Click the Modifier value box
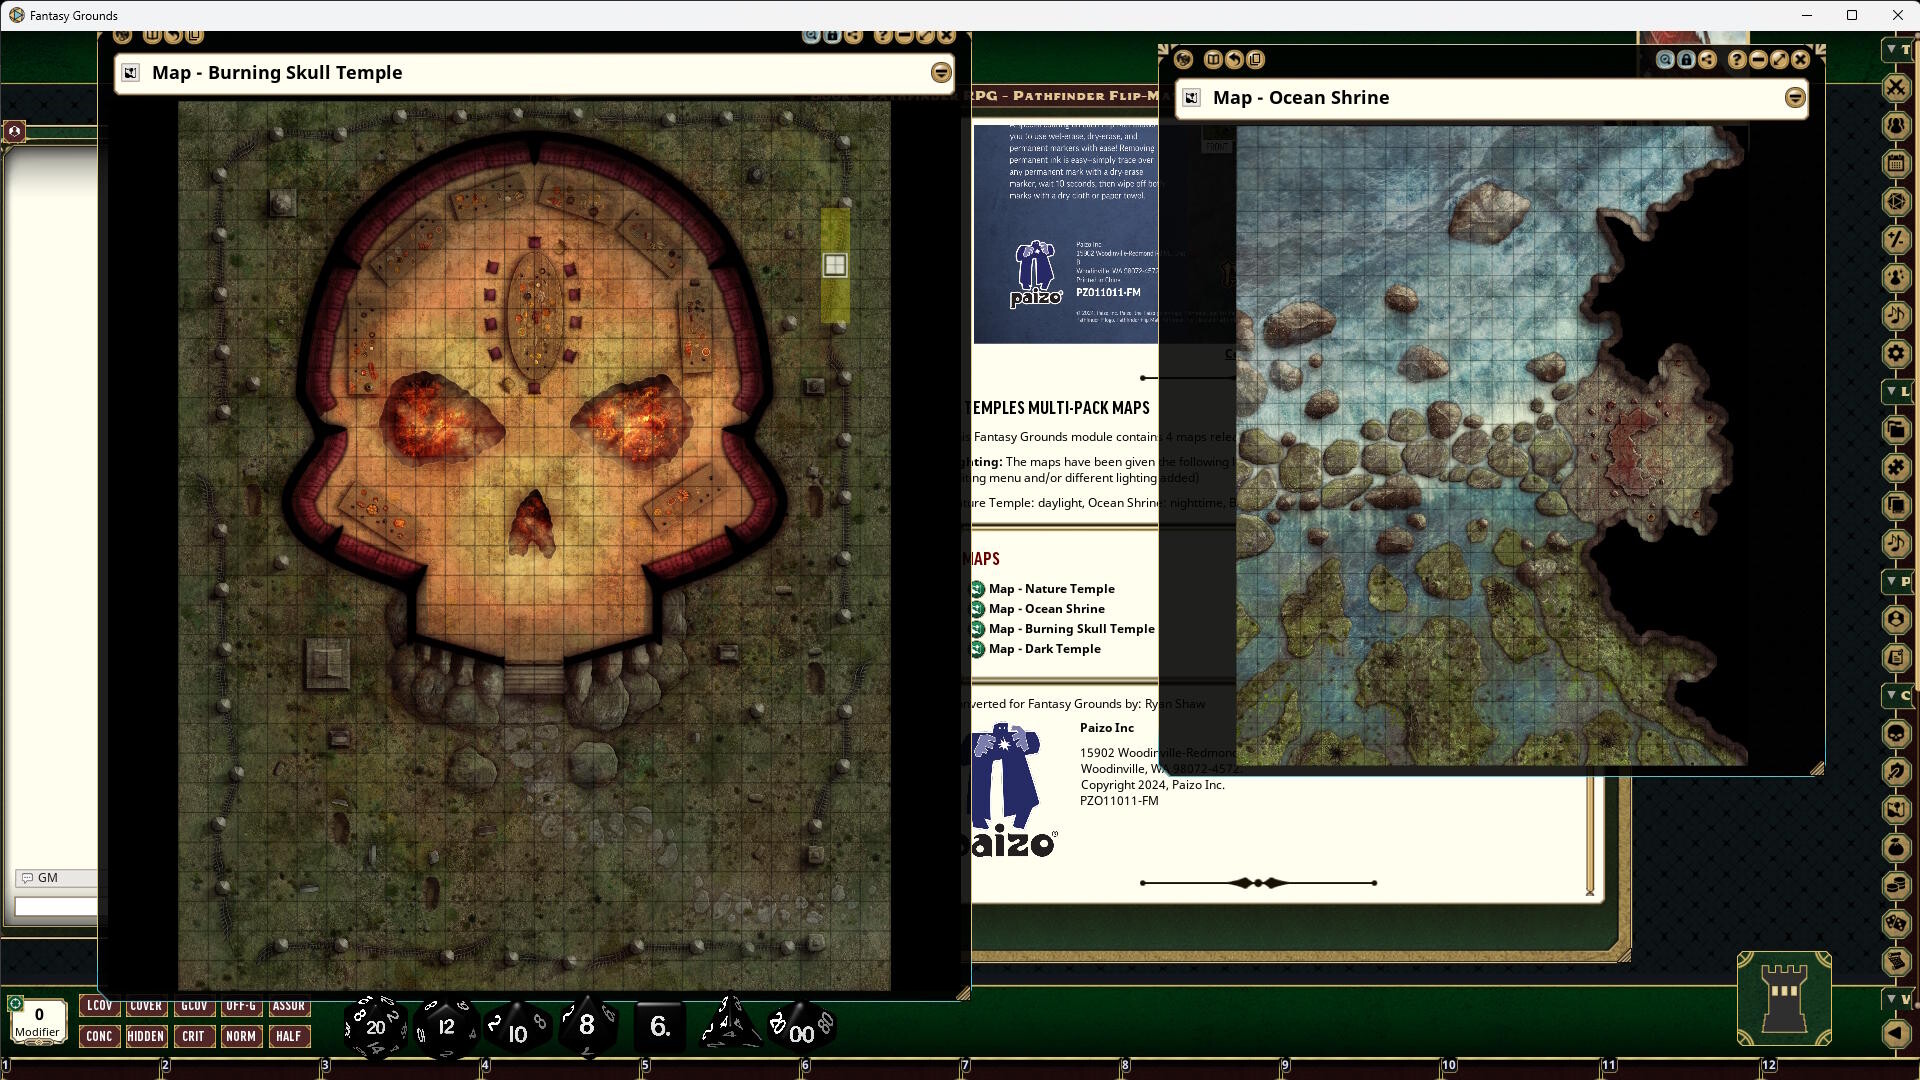Image resolution: width=1920 pixels, height=1080 pixels. tap(38, 1020)
